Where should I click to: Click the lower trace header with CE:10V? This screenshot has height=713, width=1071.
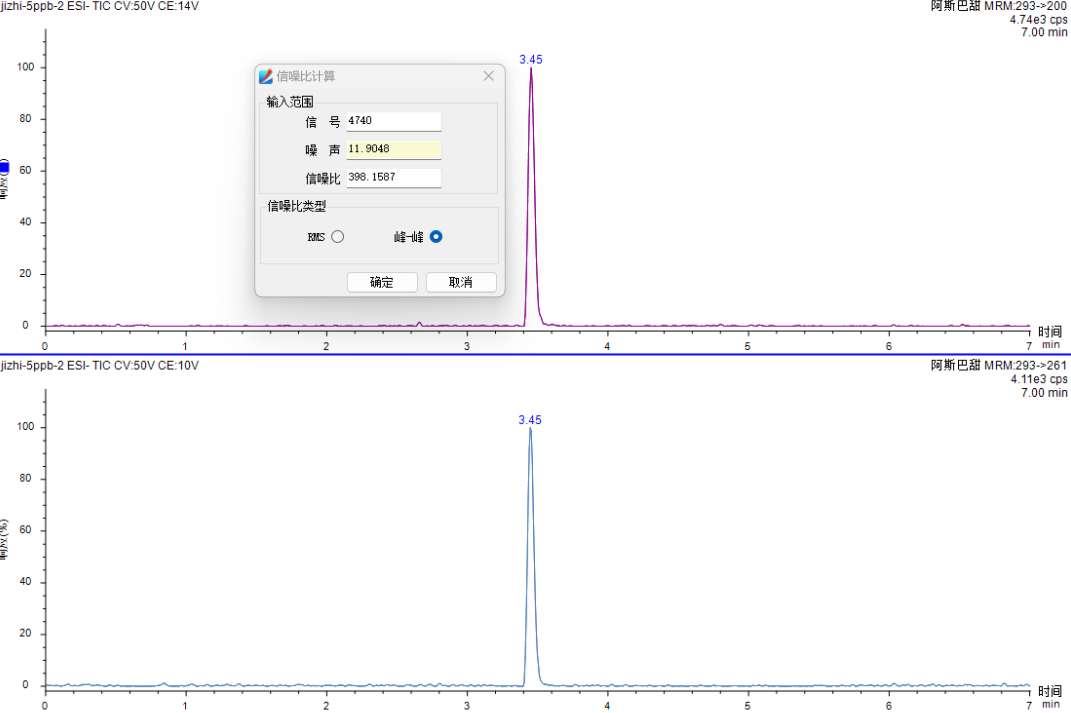pyautogui.click(x=100, y=365)
